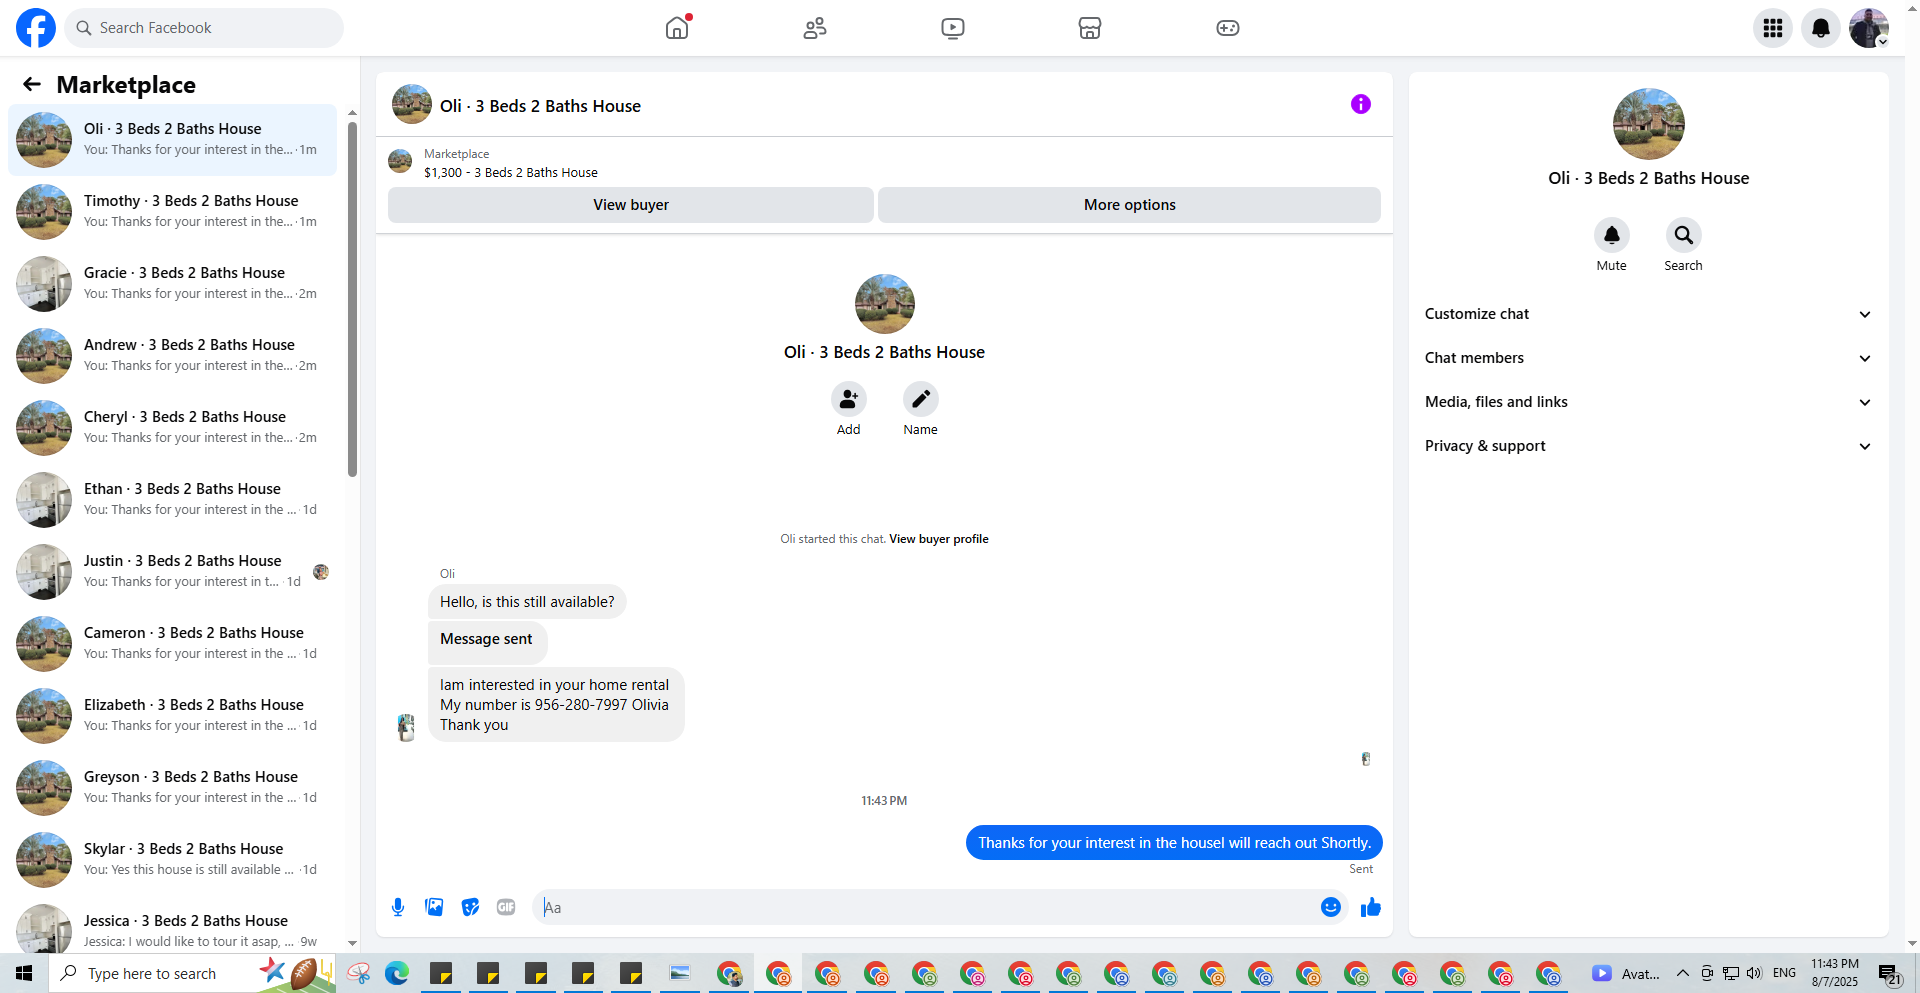Screen dimensions: 1920x993
Task: Click the More options button
Action: [1130, 205]
